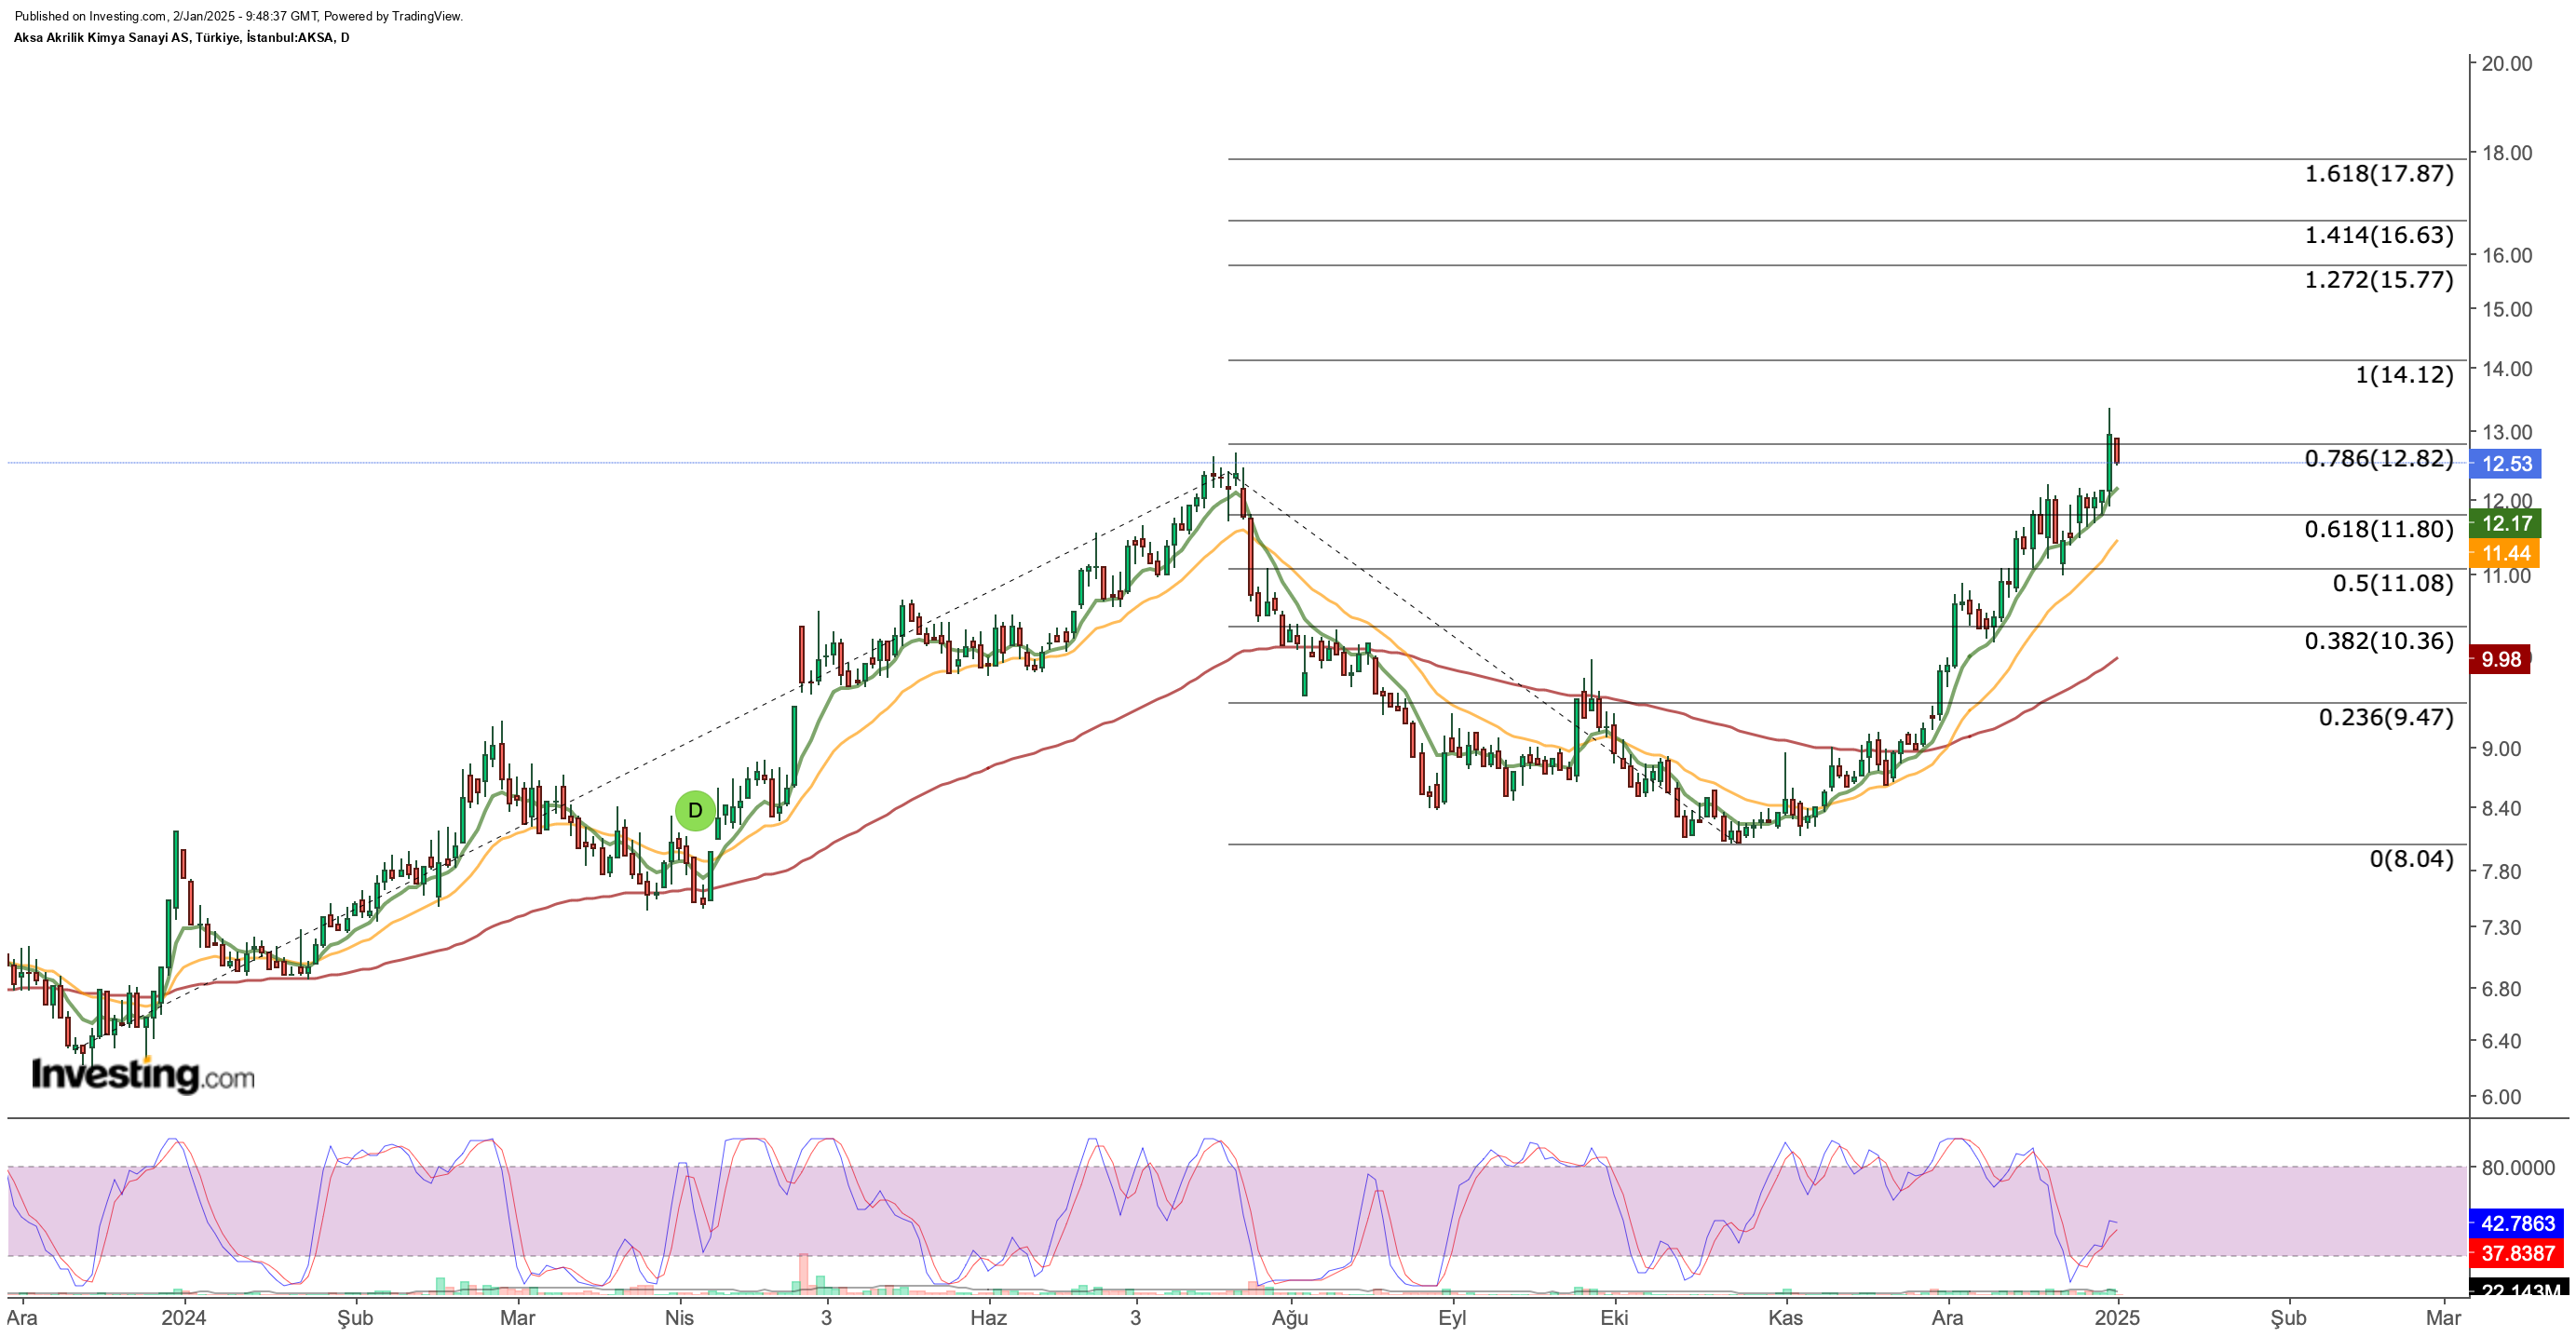Click the 2024 time axis label
The height and width of the screenshot is (1337, 2576).
pyautogui.click(x=184, y=1319)
